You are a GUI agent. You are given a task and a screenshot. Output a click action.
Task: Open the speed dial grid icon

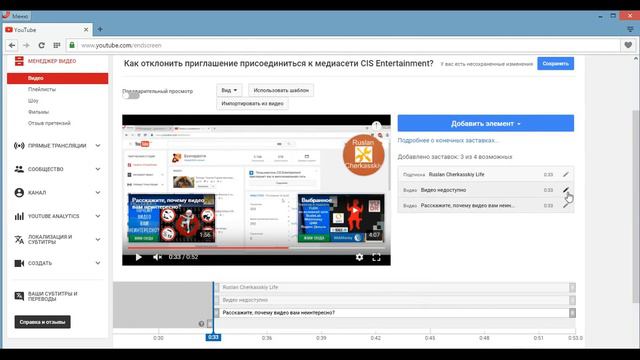point(57,45)
